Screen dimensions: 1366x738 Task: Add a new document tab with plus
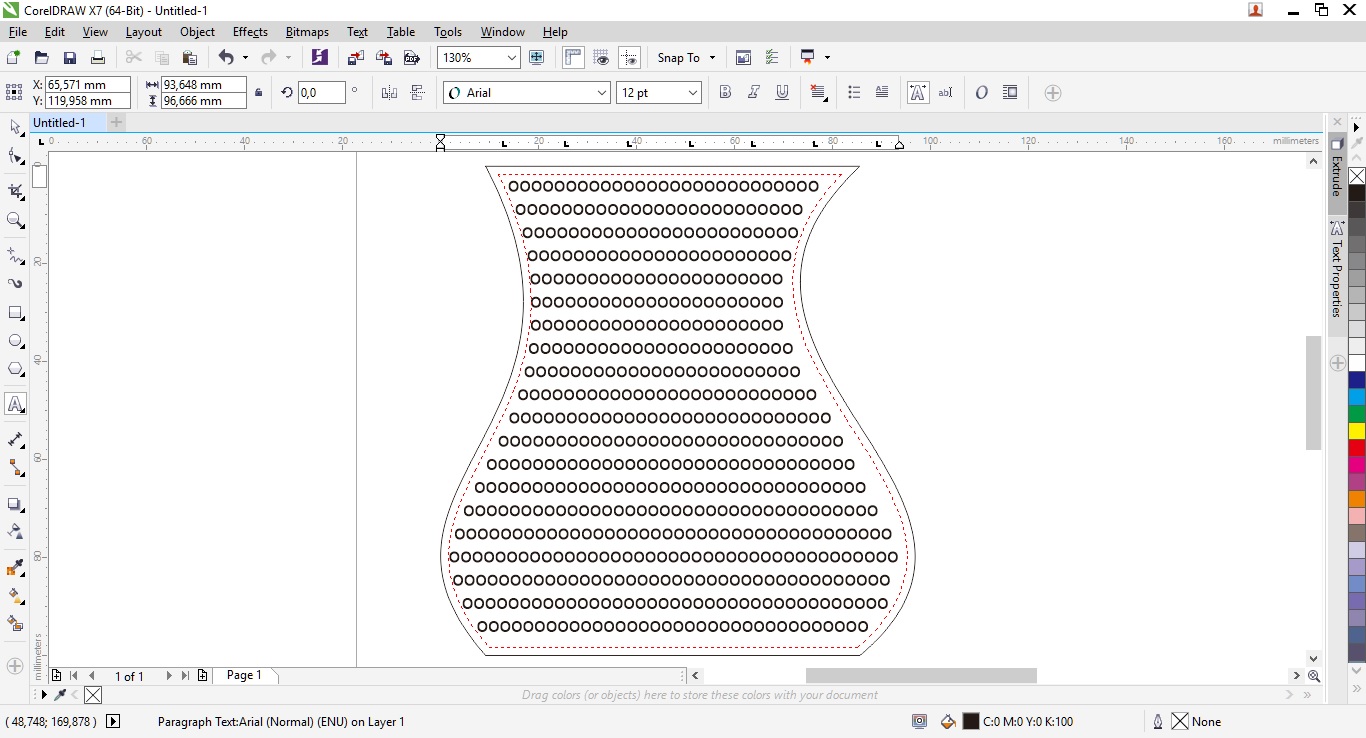[116, 122]
